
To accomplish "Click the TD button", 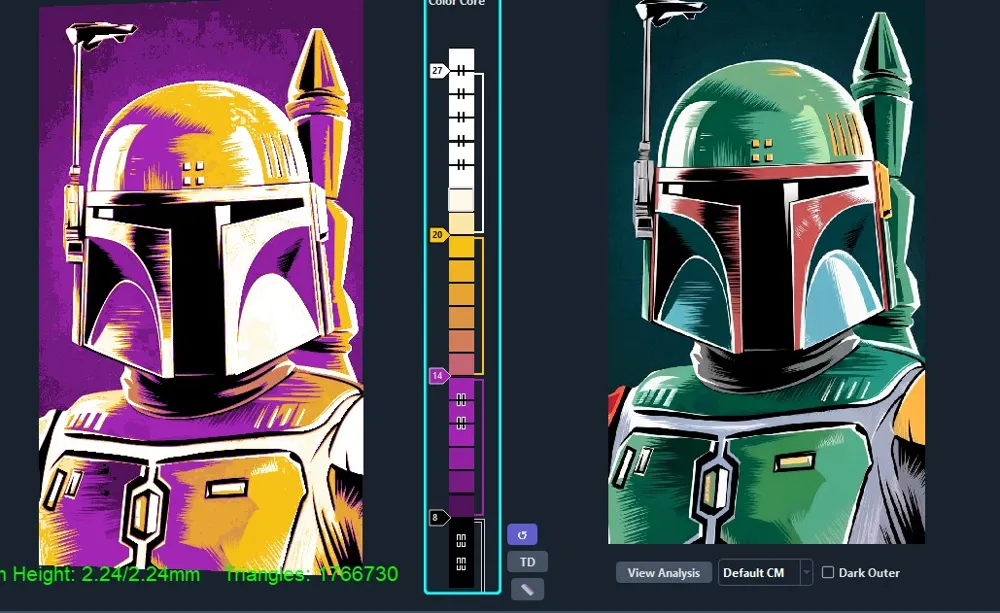I will pyautogui.click(x=527, y=562).
